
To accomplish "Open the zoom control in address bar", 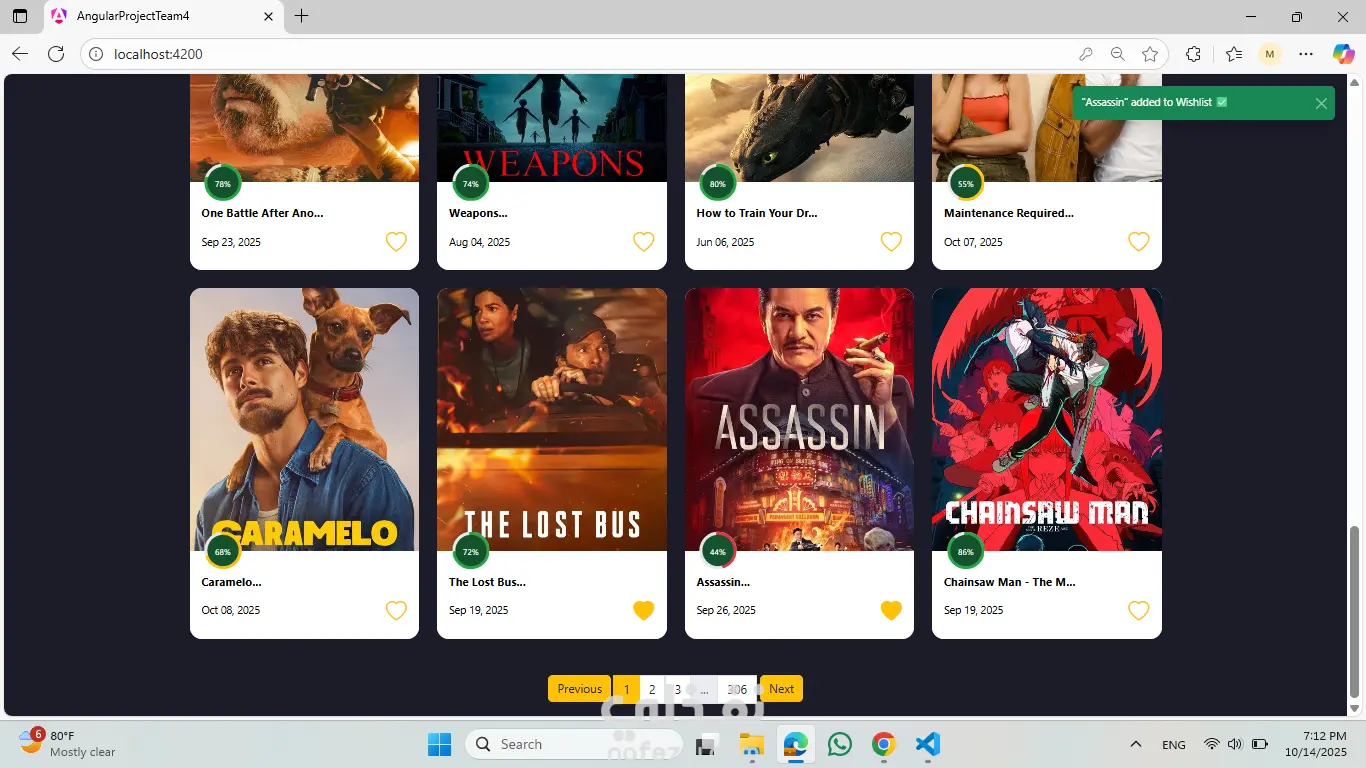I will click(1118, 54).
